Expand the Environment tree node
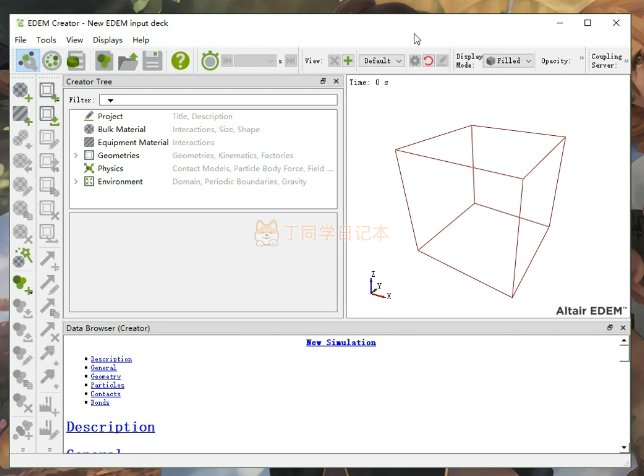 tap(76, 182)
